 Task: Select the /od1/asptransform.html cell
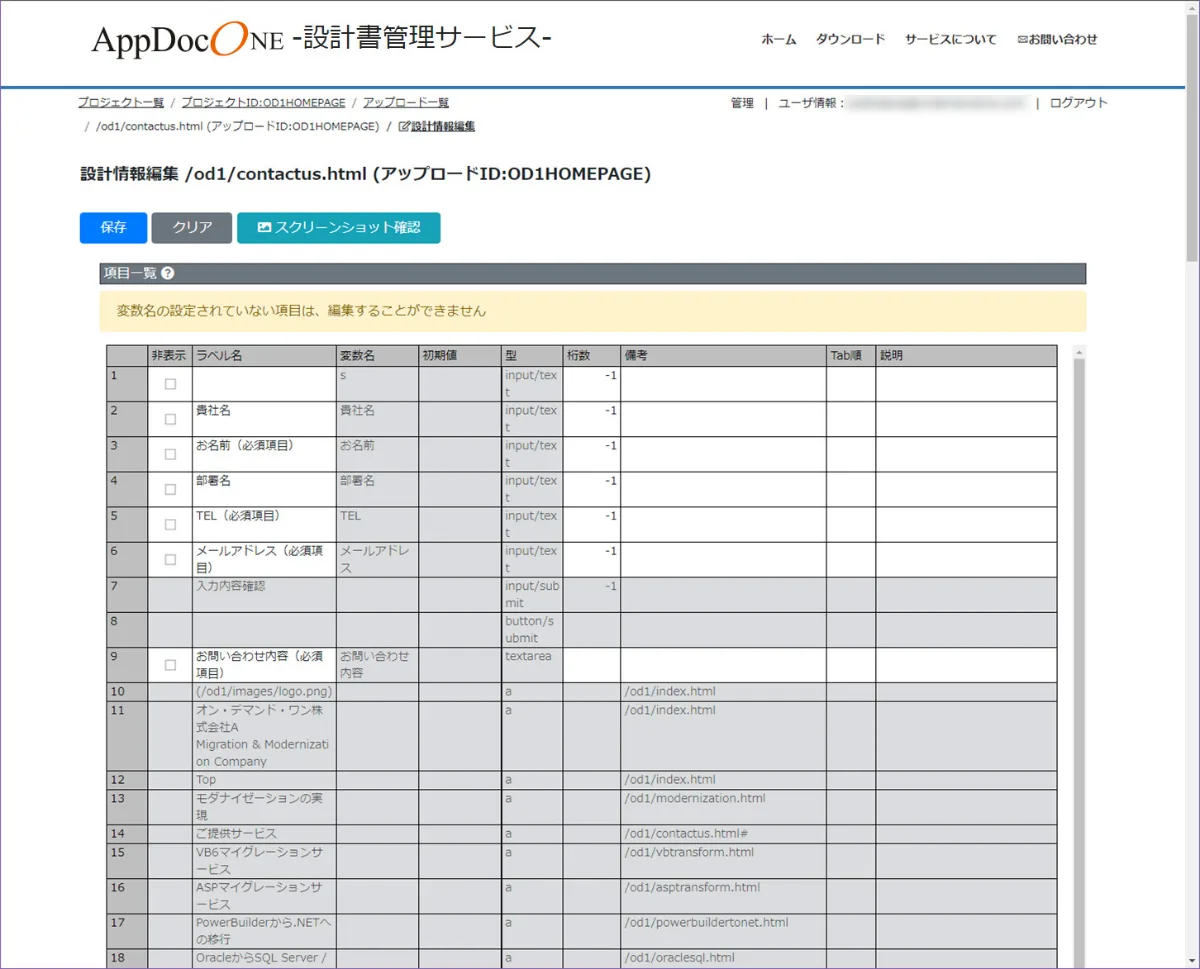point(723,896)
